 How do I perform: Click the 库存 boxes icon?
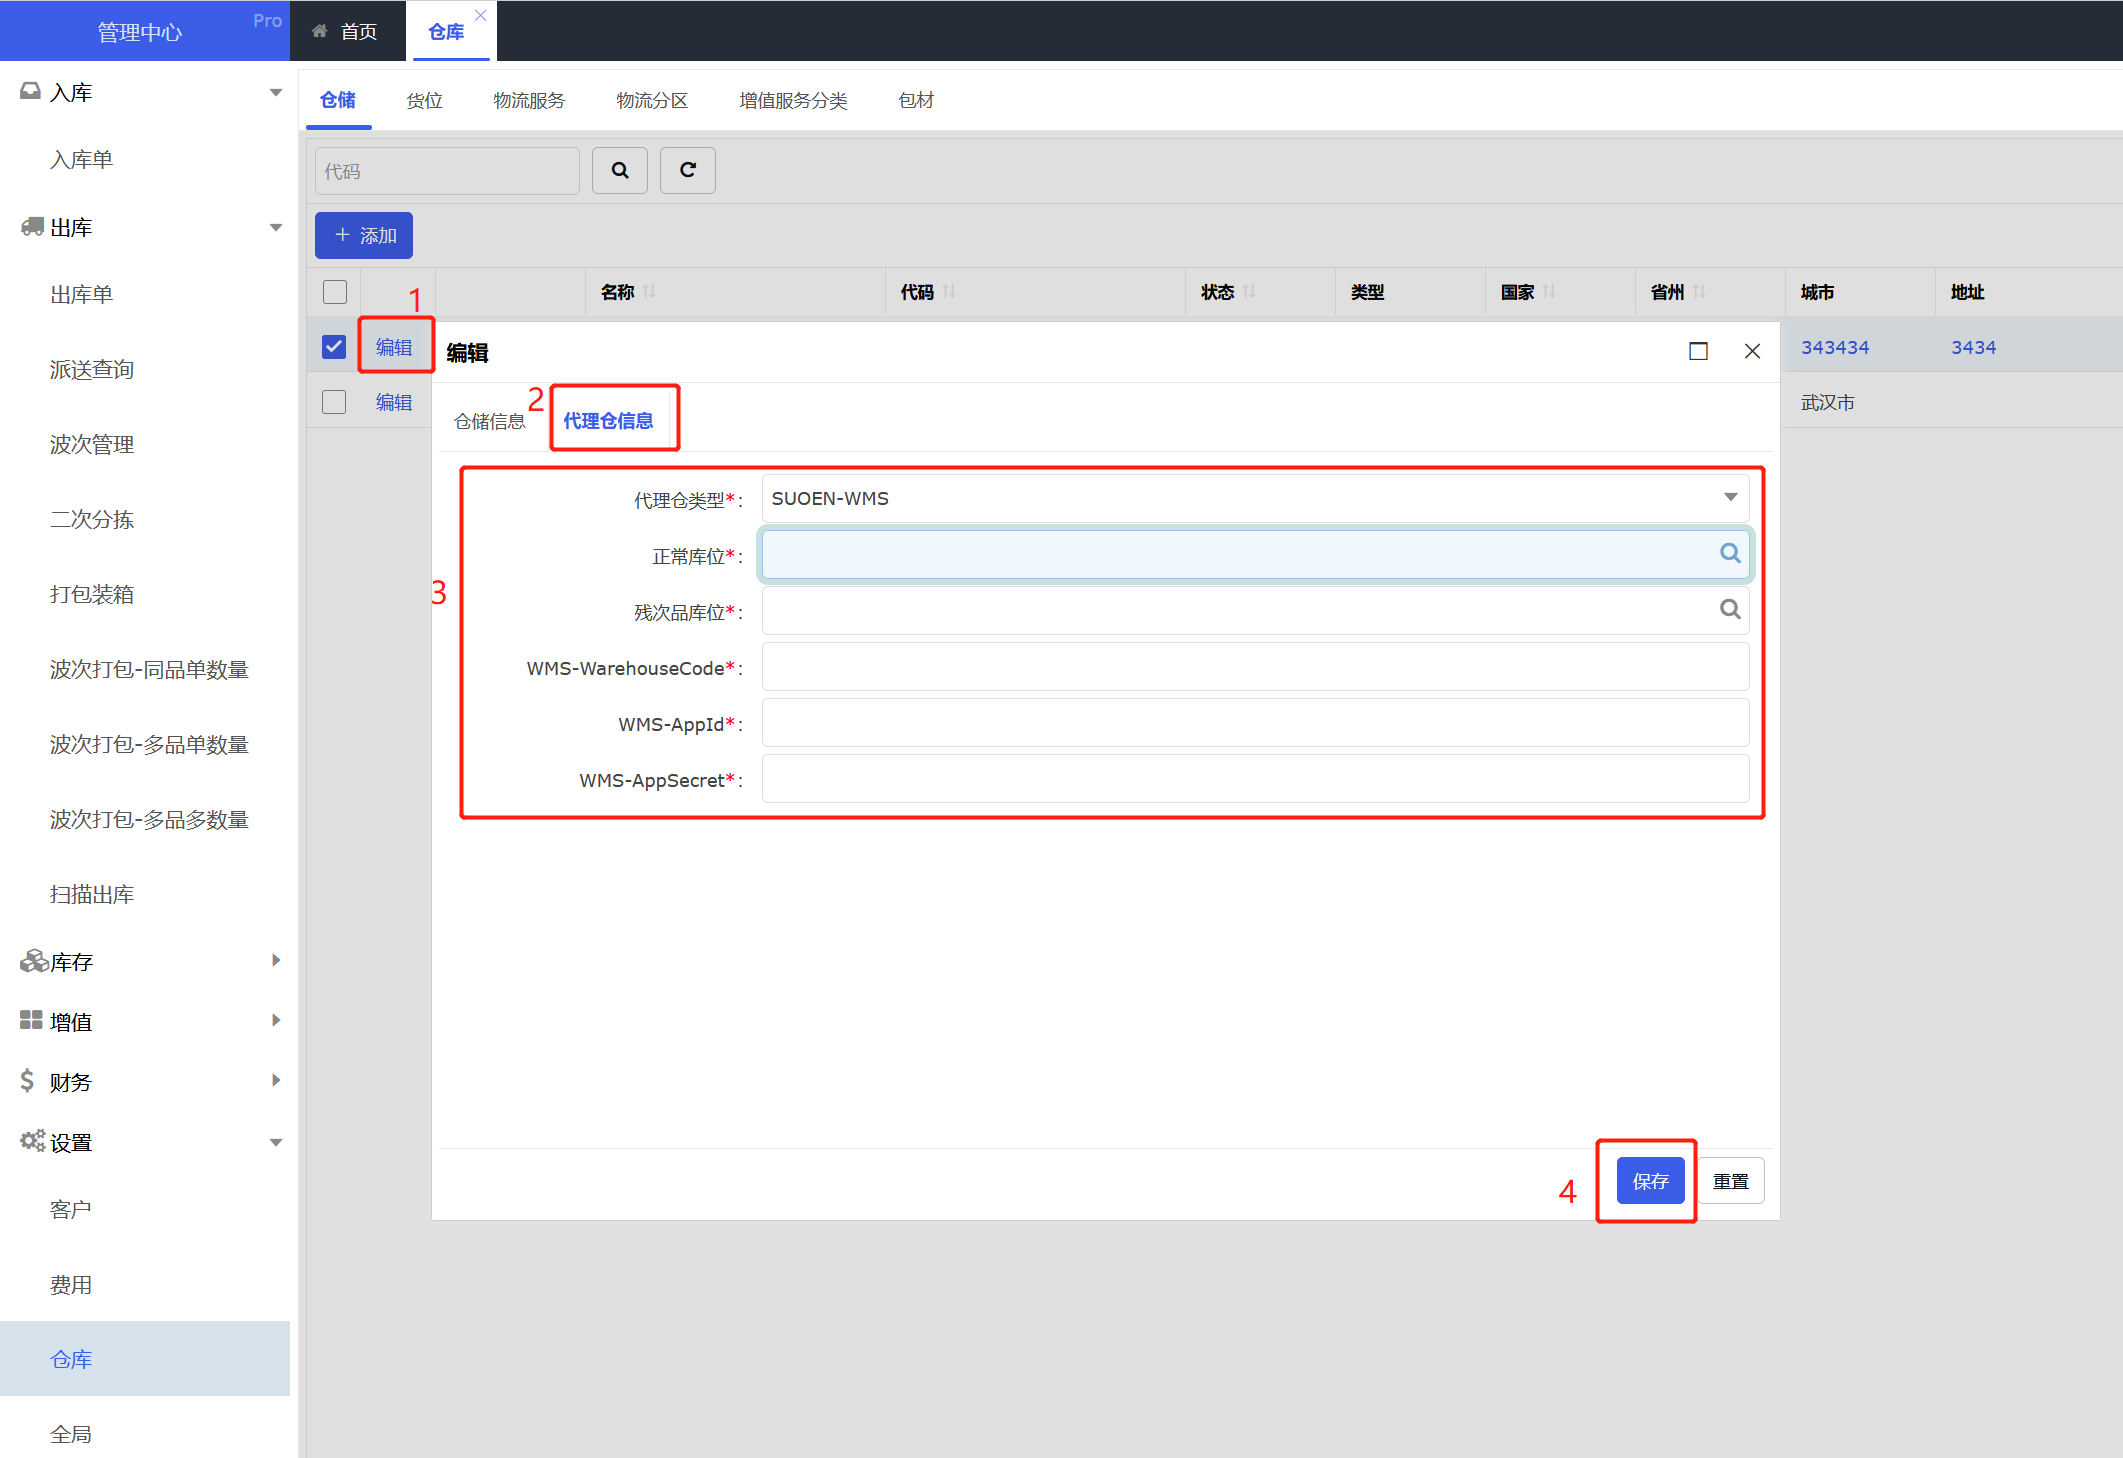click(34, 961)
